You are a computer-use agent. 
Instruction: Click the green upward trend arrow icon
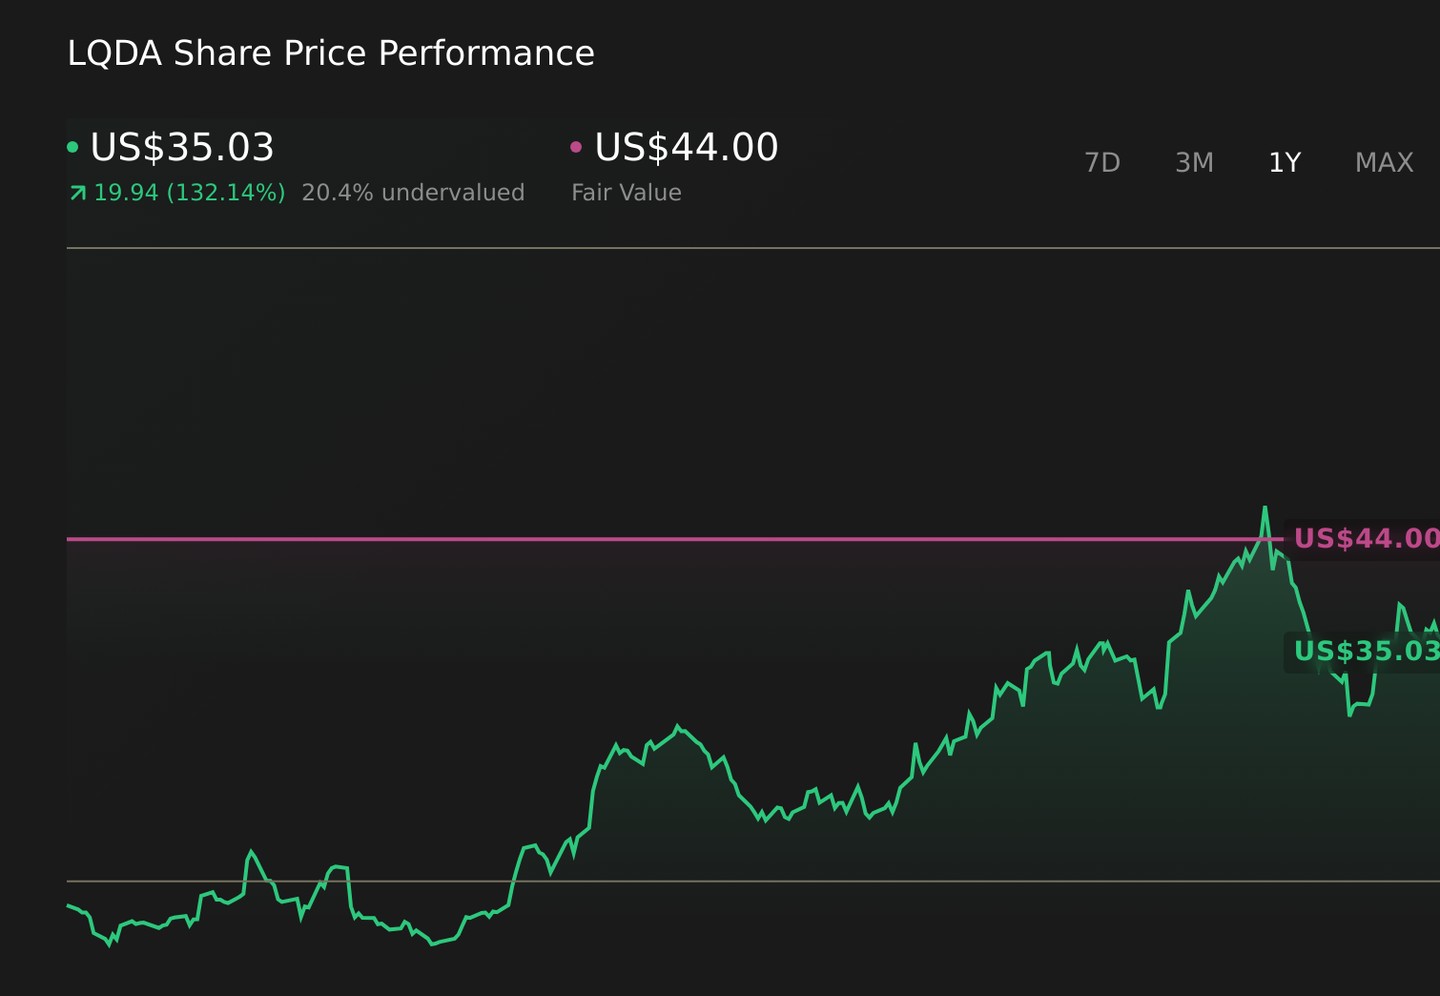click(78, 193)
